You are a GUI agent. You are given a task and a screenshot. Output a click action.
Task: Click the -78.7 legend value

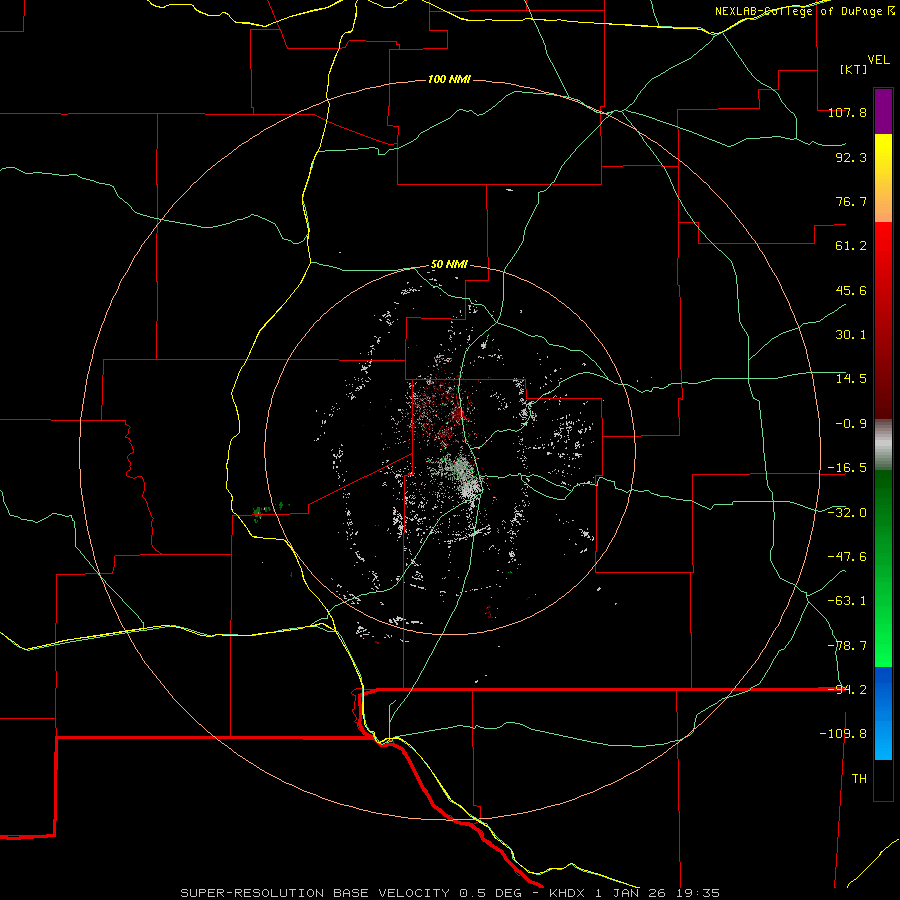pyautogui.click(x=847, y=646)
